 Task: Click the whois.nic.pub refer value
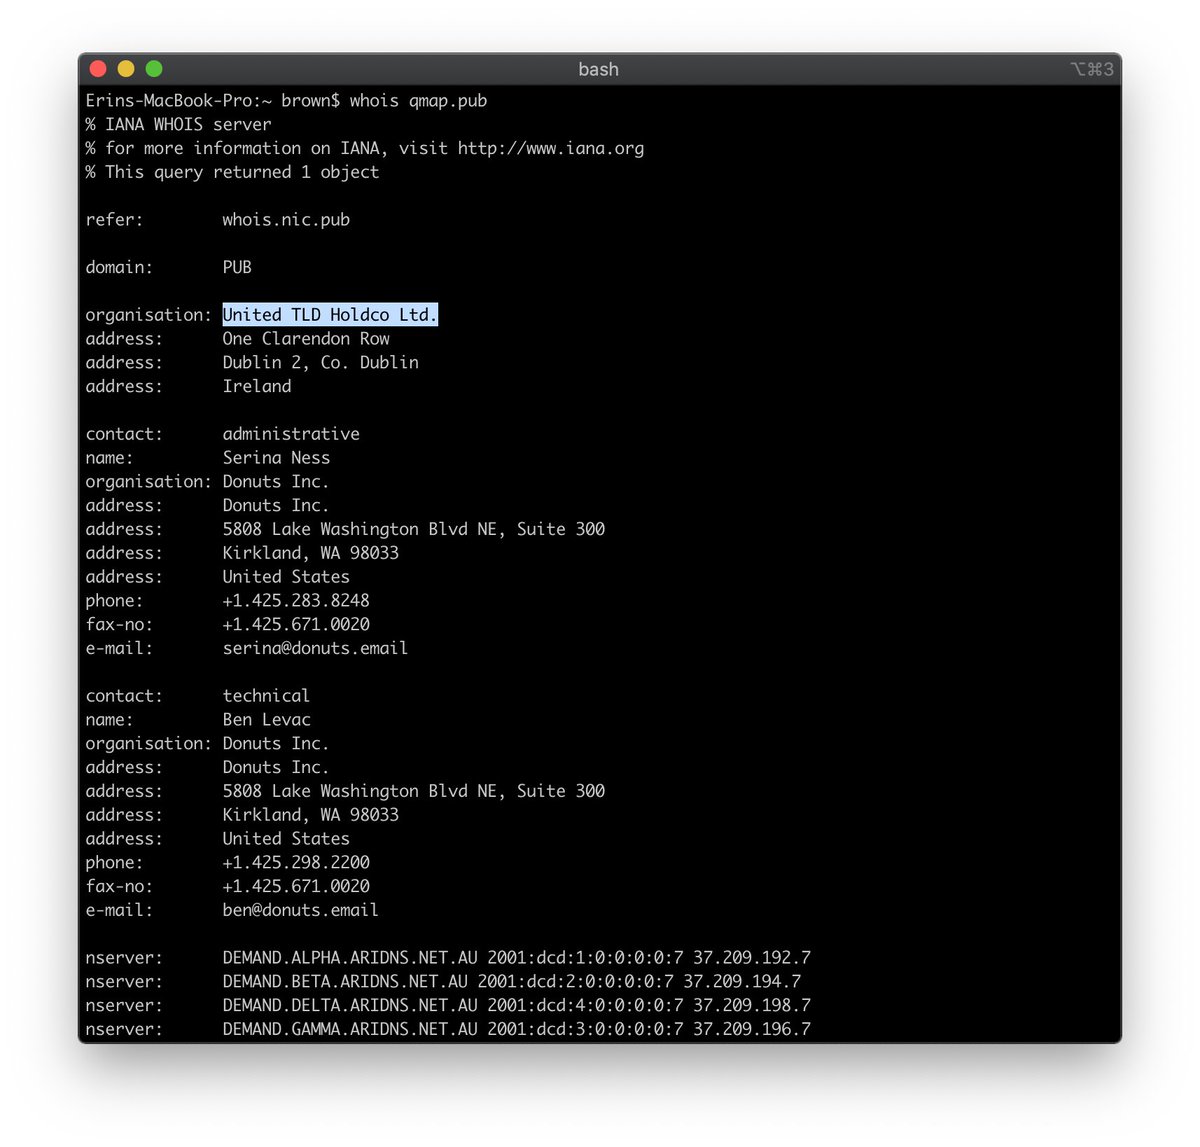(x=286, y=220)
